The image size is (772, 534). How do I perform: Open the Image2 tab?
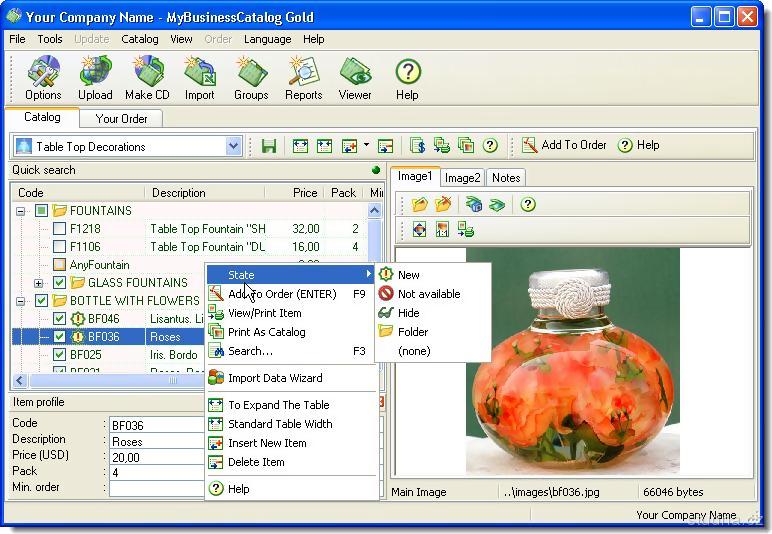462,177
